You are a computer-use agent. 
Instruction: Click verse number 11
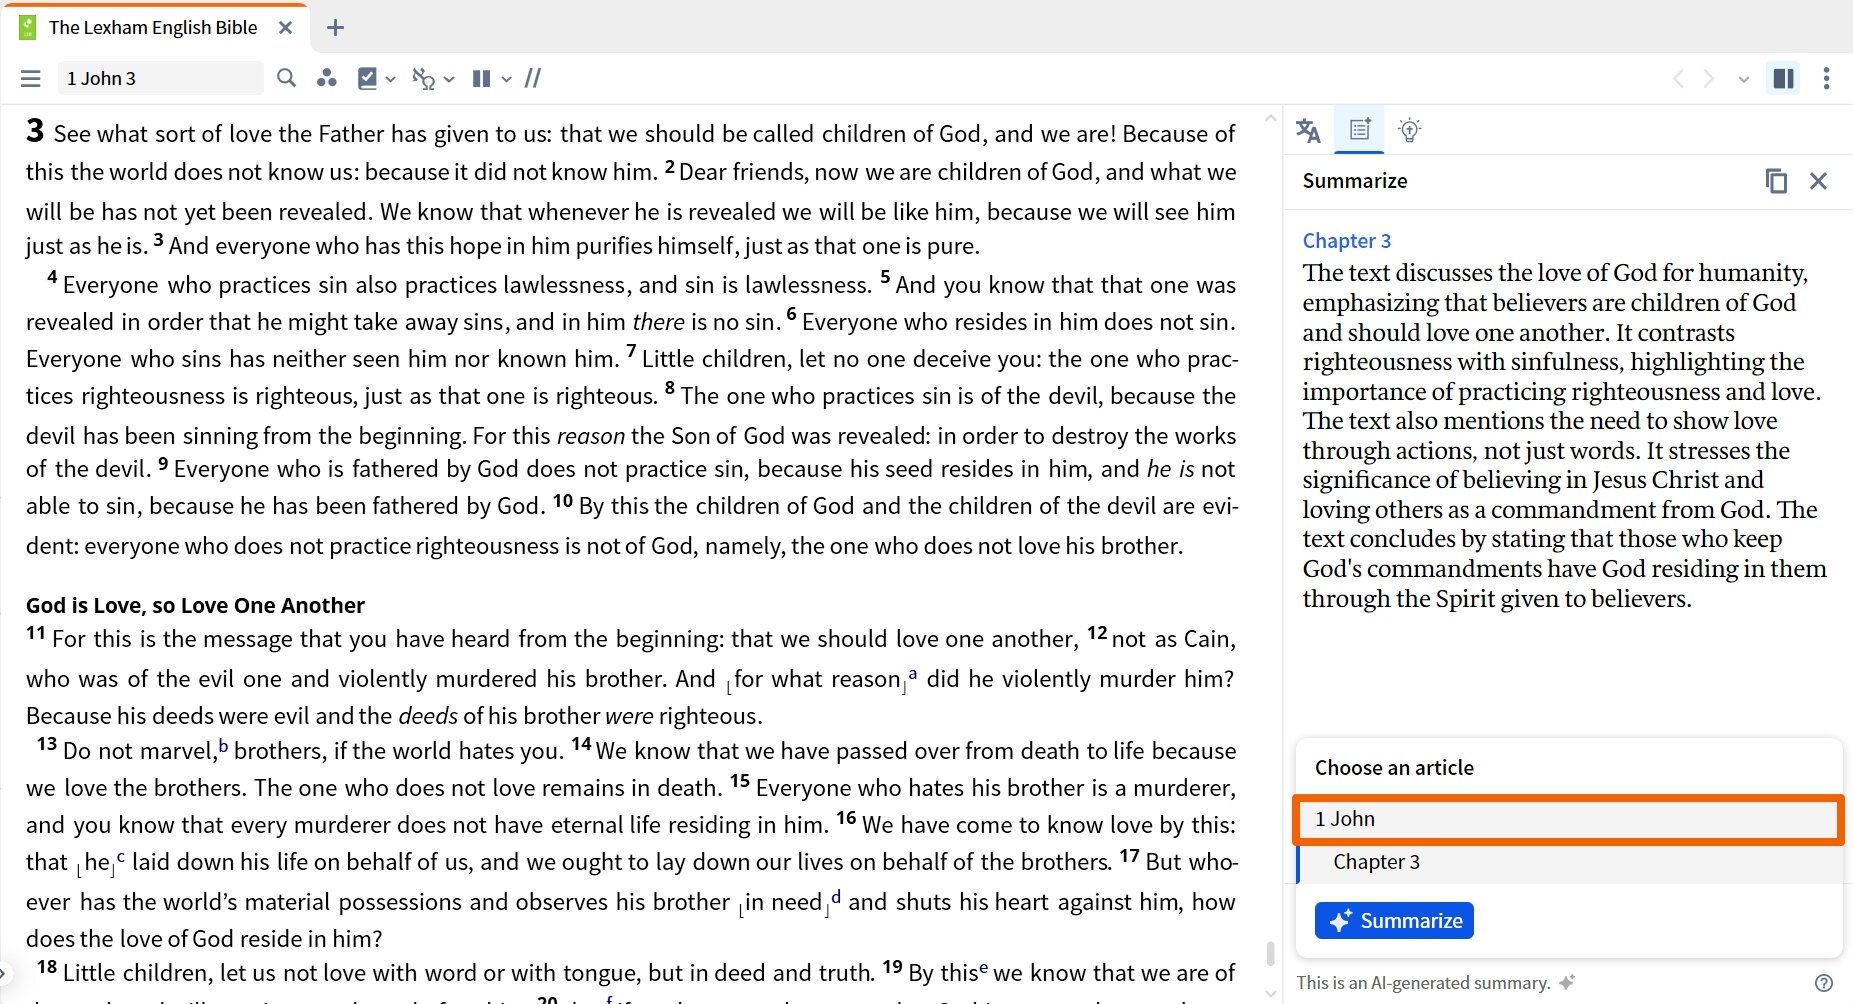36,633
